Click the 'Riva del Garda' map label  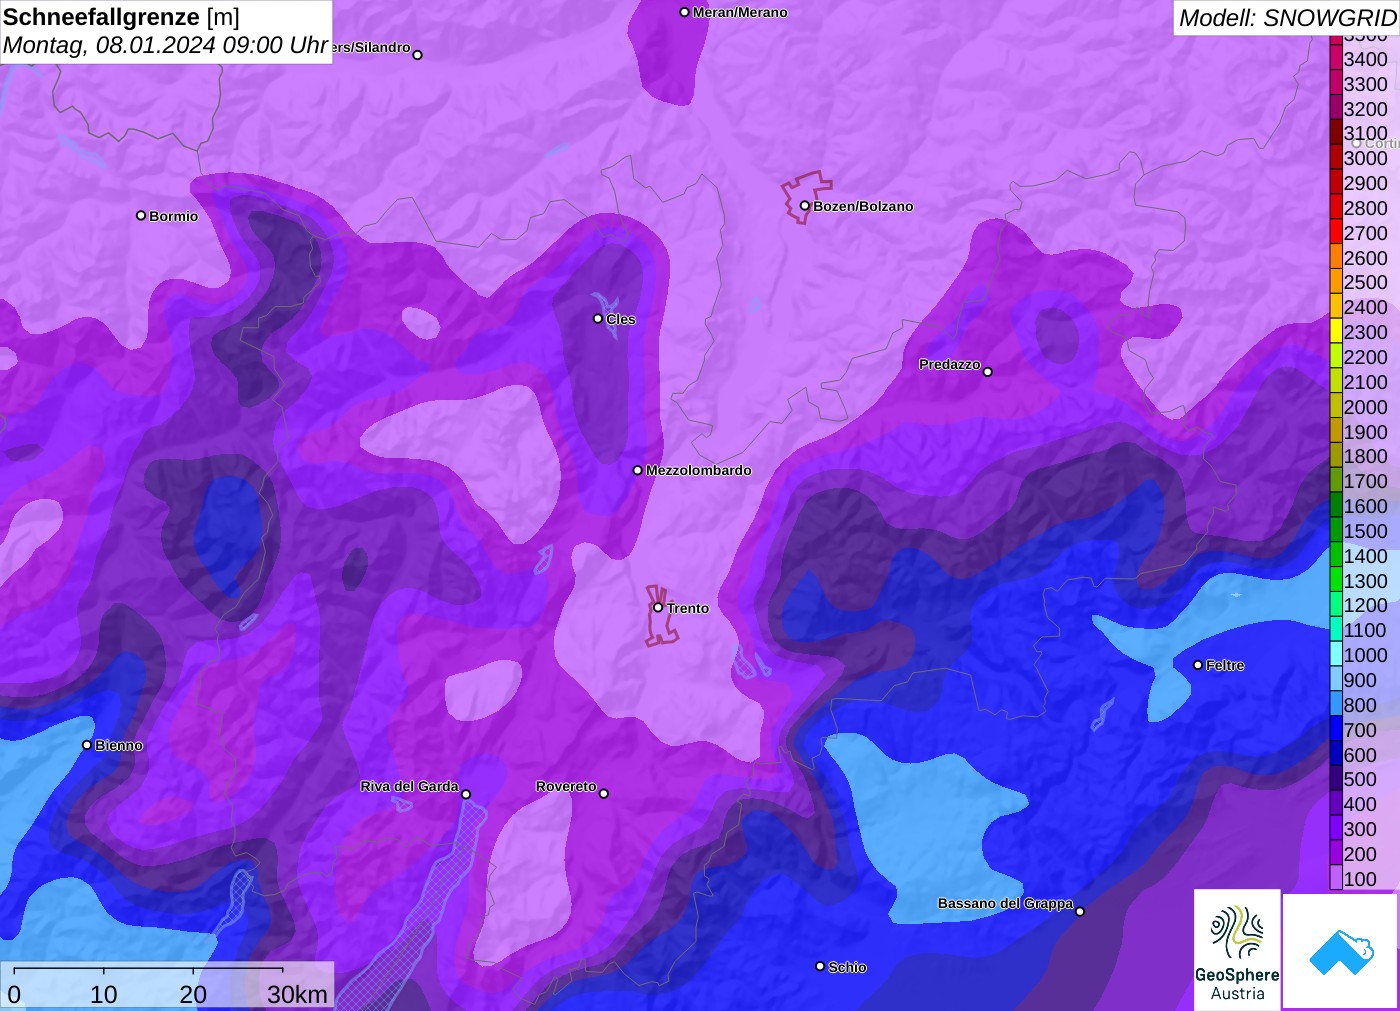pyautogui.click(x=409, y=786)
